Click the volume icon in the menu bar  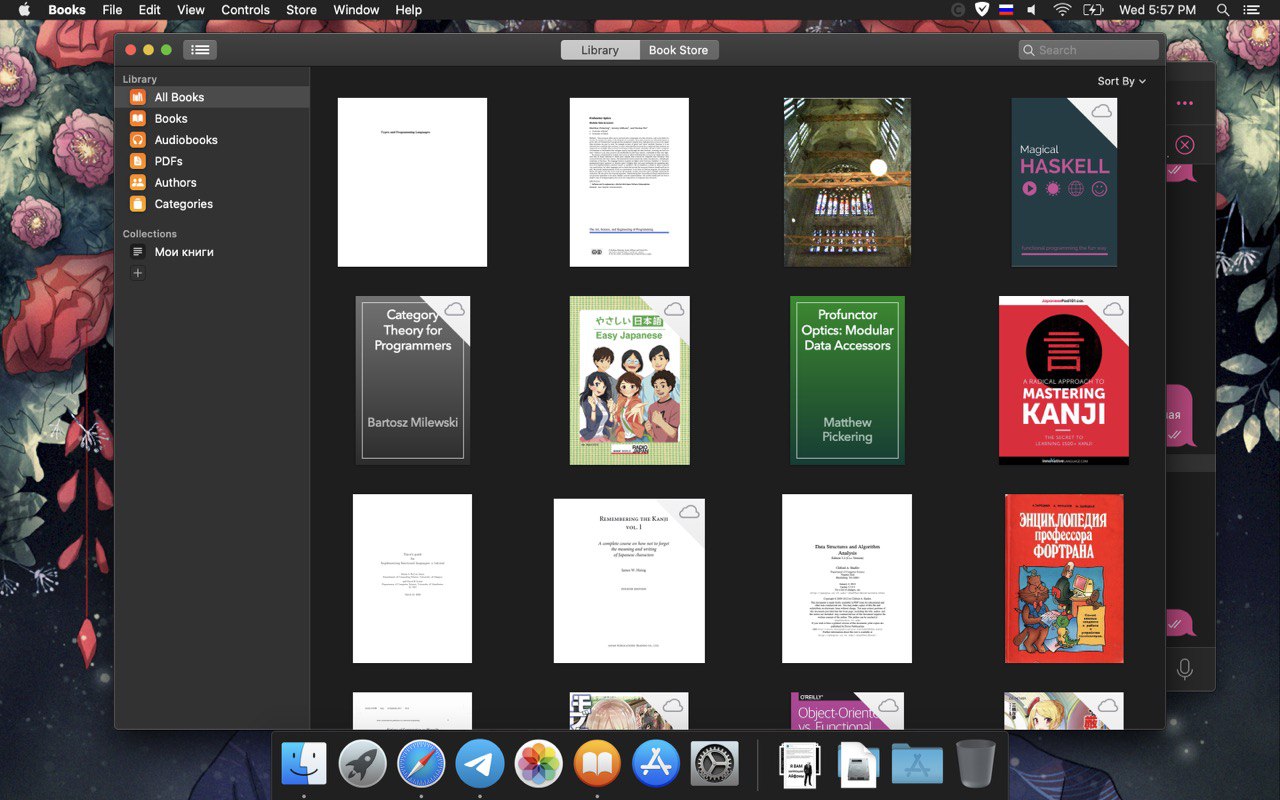pyautogui.click(x=1032, y=10)
